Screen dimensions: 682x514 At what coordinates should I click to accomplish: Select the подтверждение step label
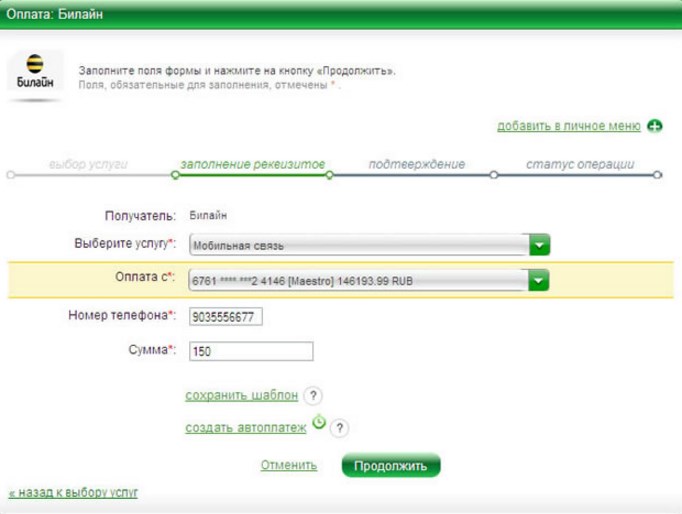416,163
